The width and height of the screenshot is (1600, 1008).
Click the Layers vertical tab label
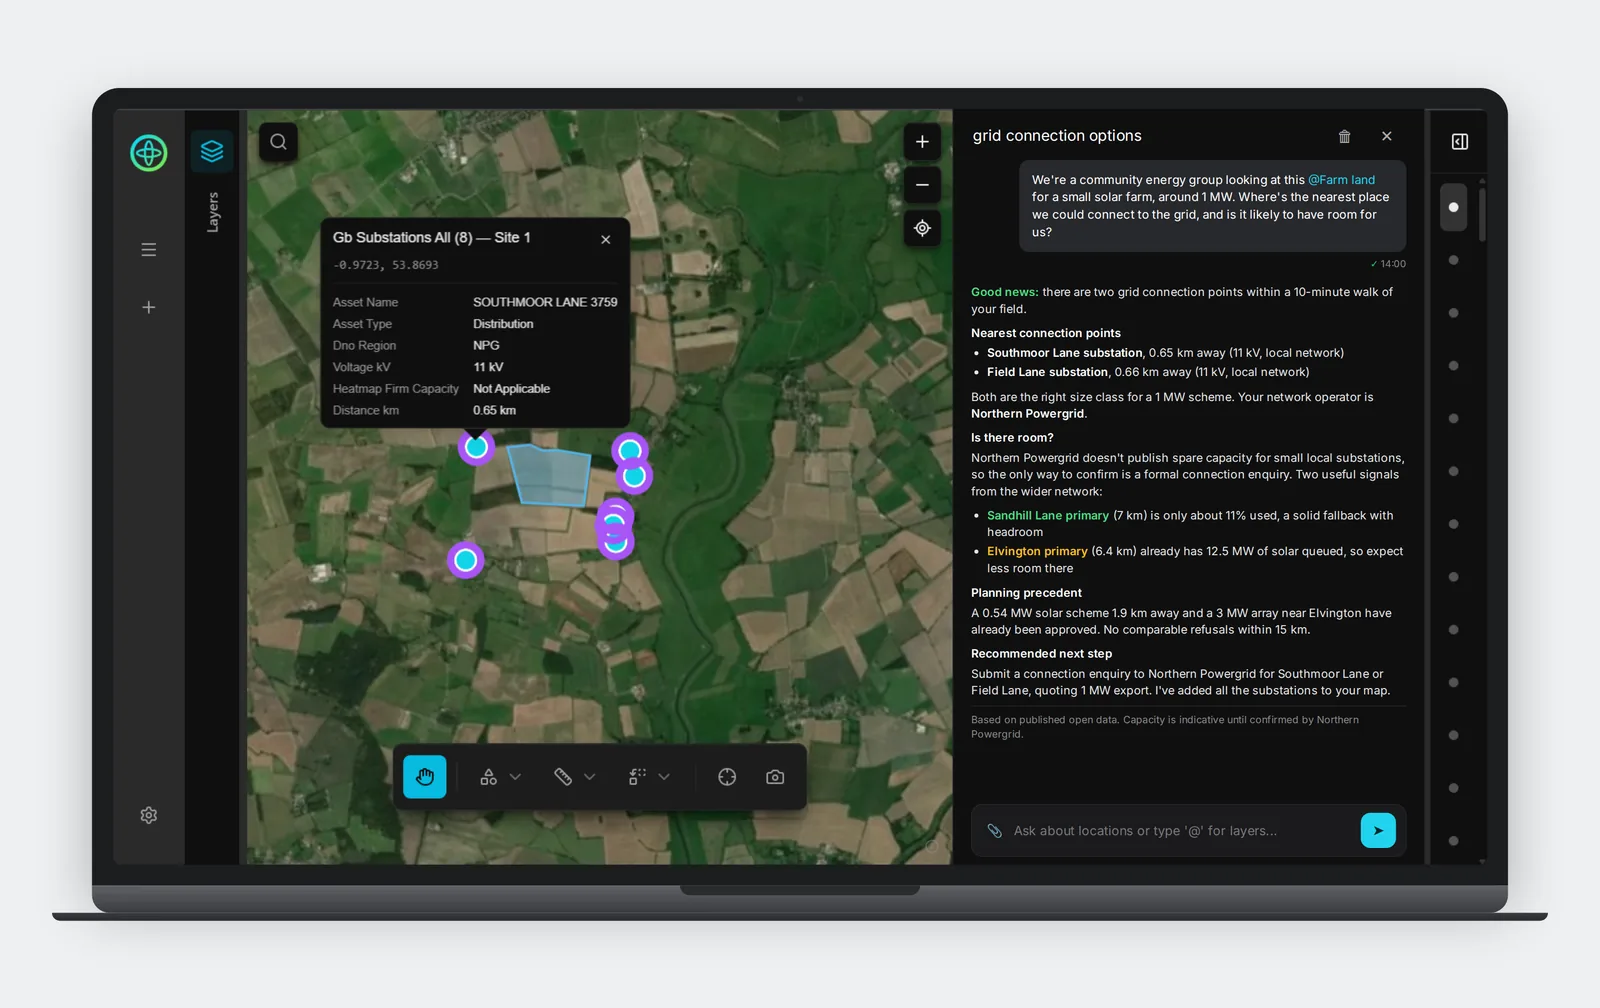coord(213,212)
